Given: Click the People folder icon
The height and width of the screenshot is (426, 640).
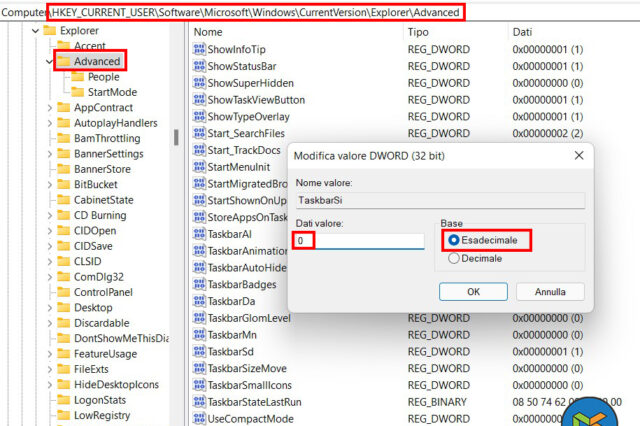Looking at the screenshot, I should (x=78, y=77).
